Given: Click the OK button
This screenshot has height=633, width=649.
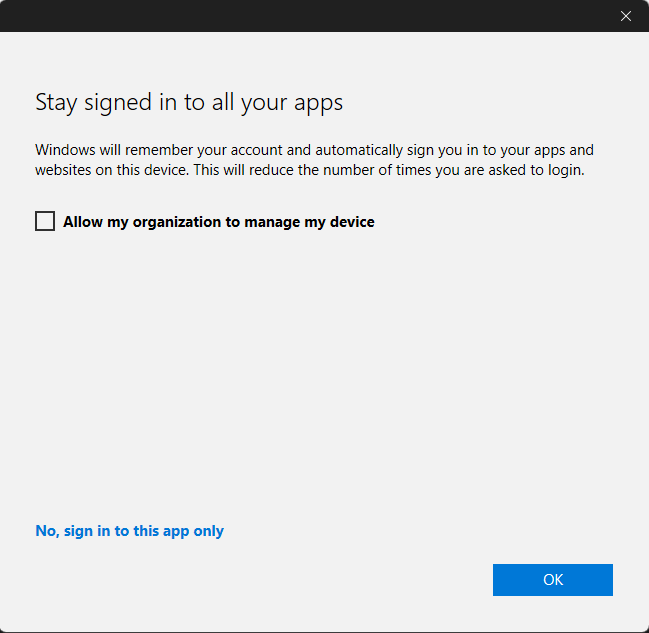Looking at the screenshot, I should pyautogui.click(x=553, y=580).
